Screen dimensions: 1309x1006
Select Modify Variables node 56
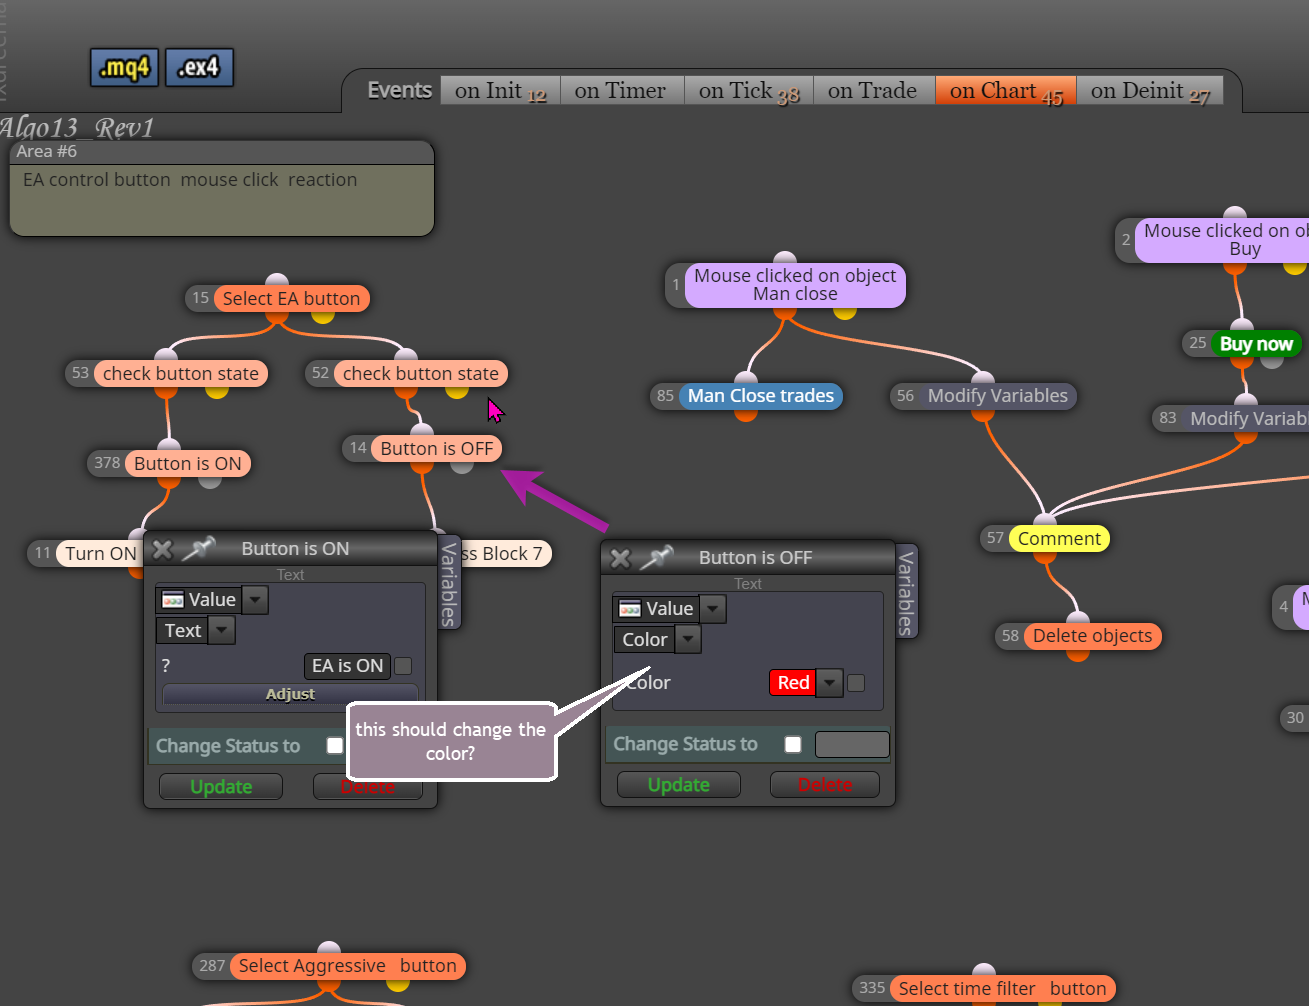point(997,396)
